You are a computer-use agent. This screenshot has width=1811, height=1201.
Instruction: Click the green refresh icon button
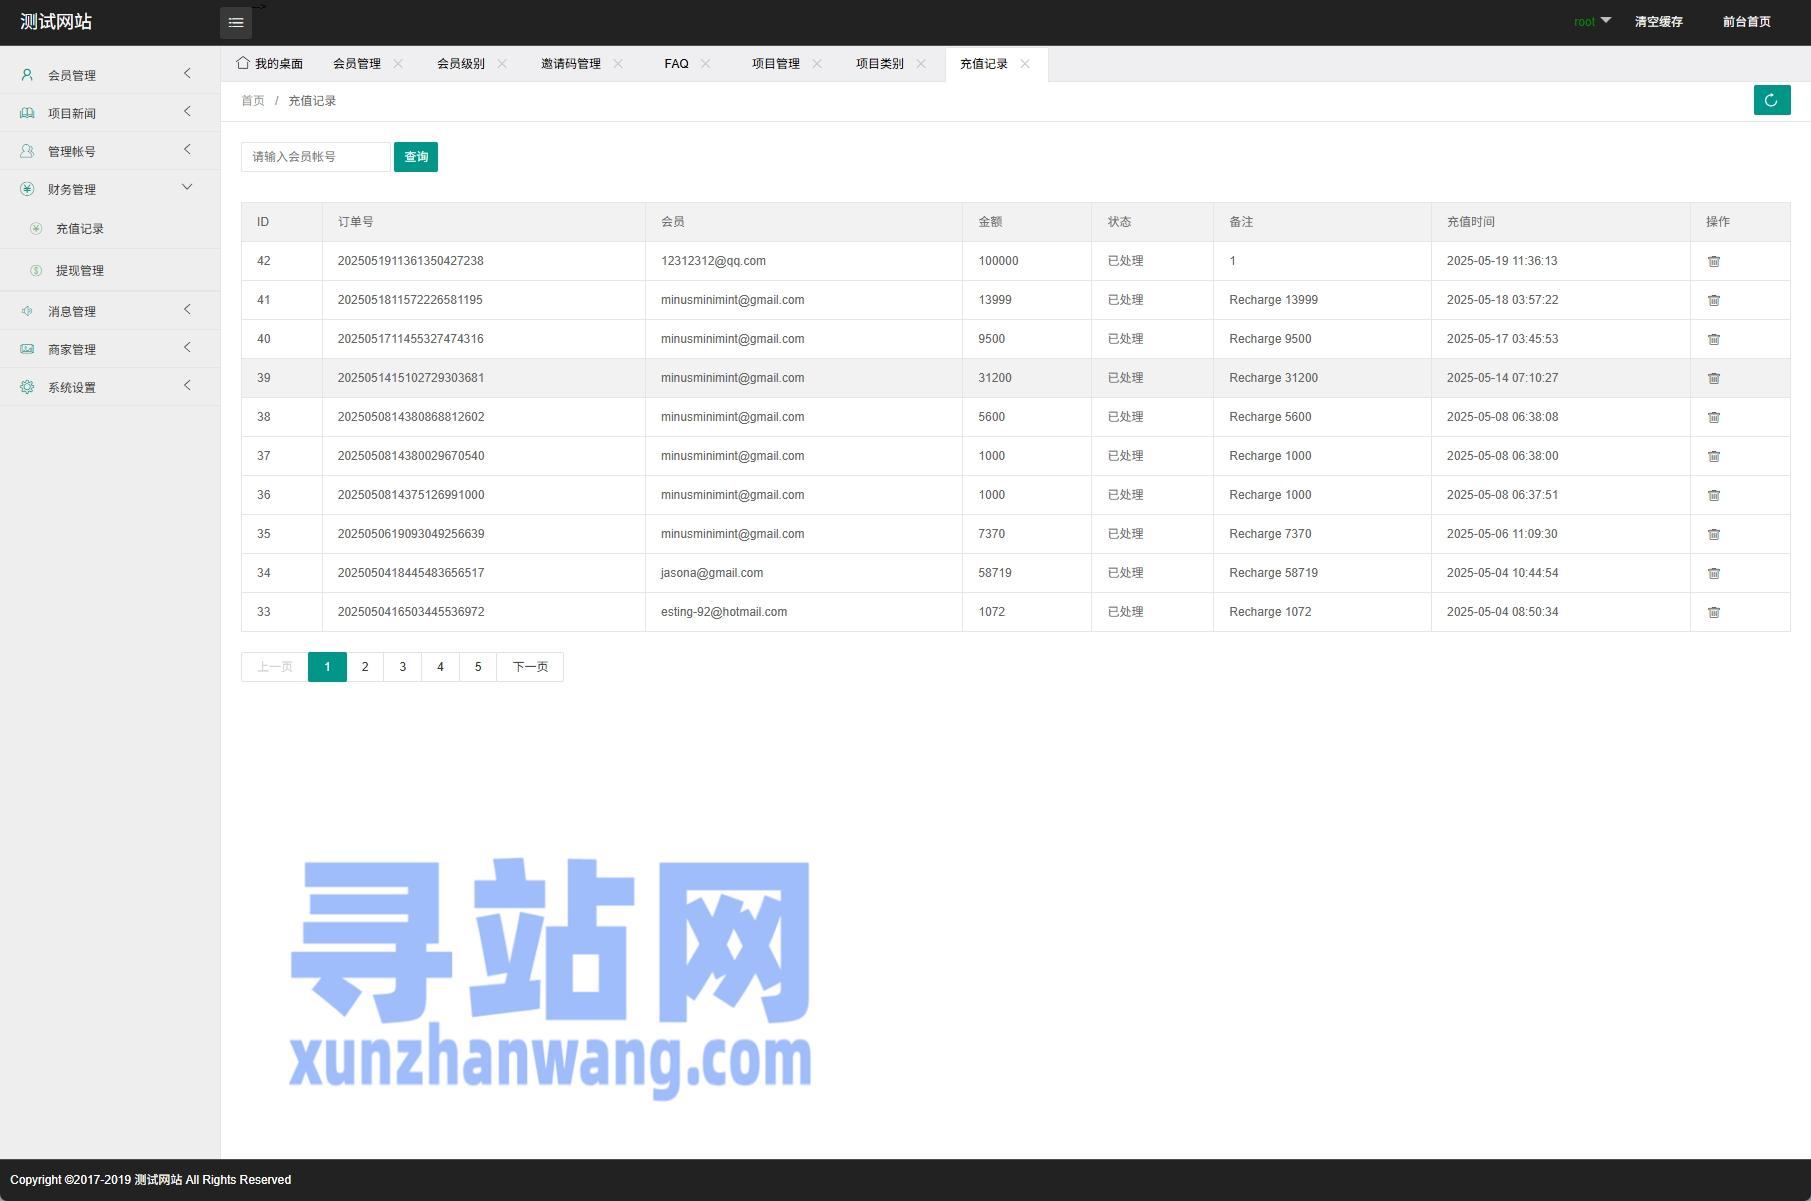1771,100
